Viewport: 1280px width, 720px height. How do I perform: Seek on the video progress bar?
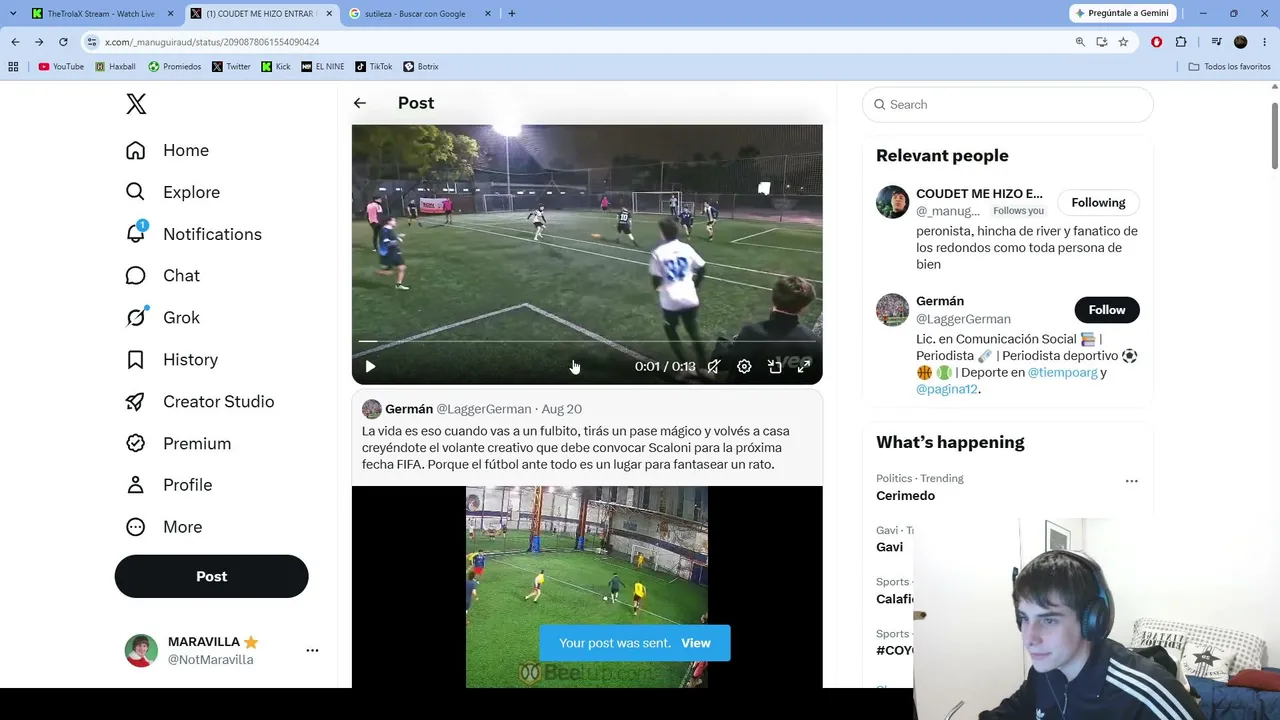[x=587, y=342]
